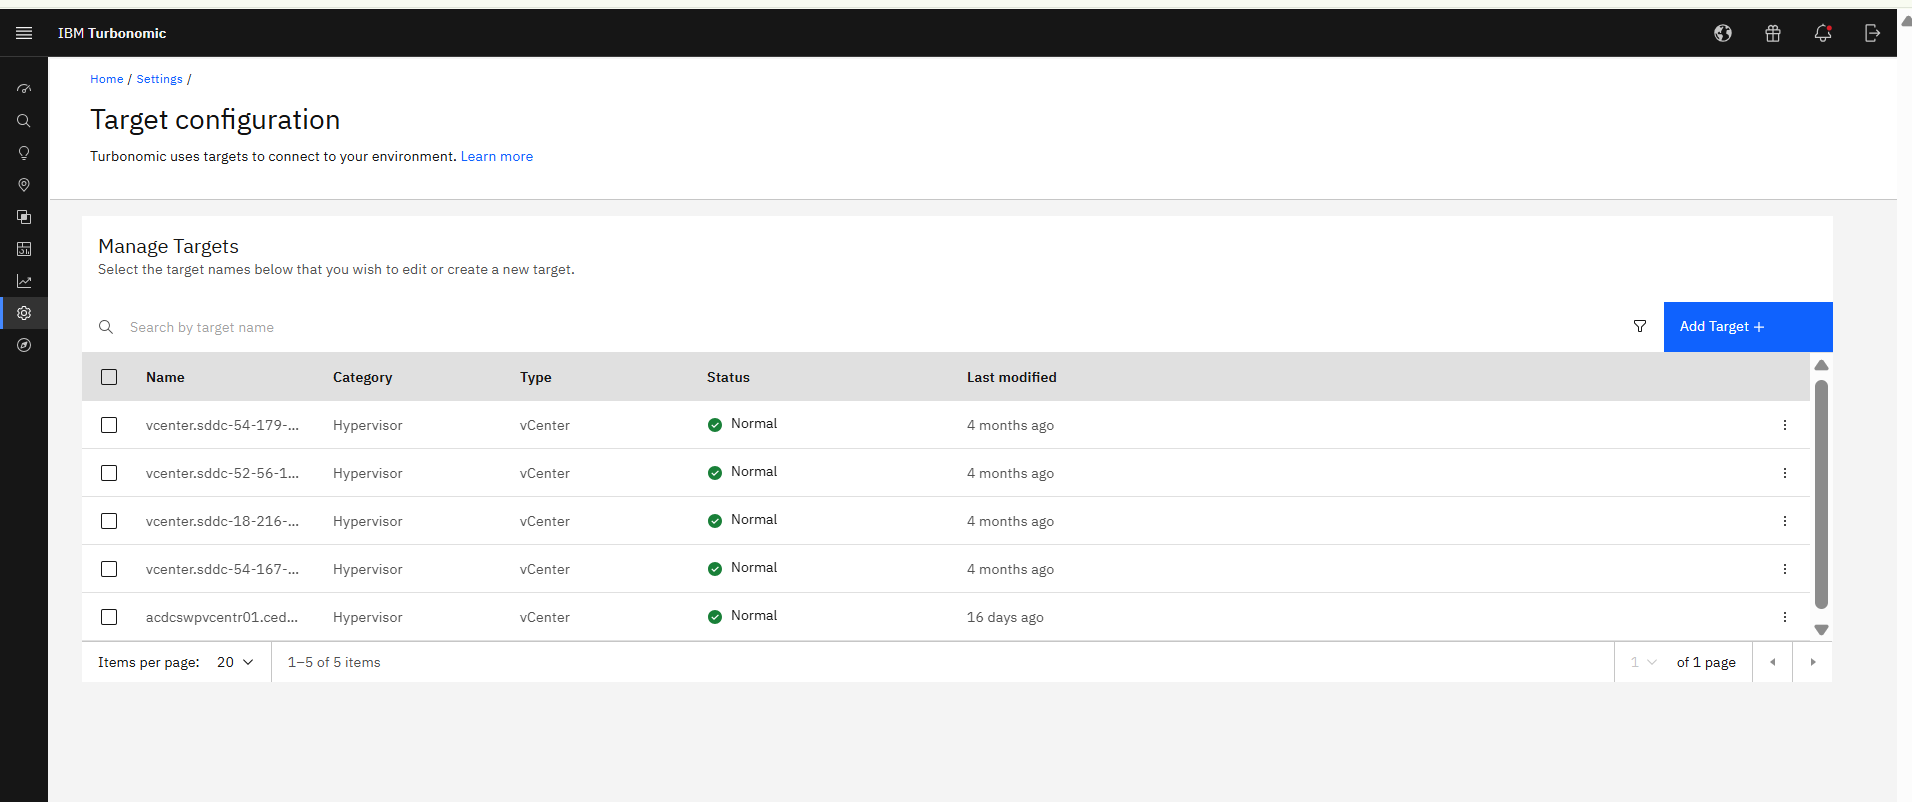Open the Search icon in left sidebar
Screen dimensions: 1912x802
pos(24,121)
